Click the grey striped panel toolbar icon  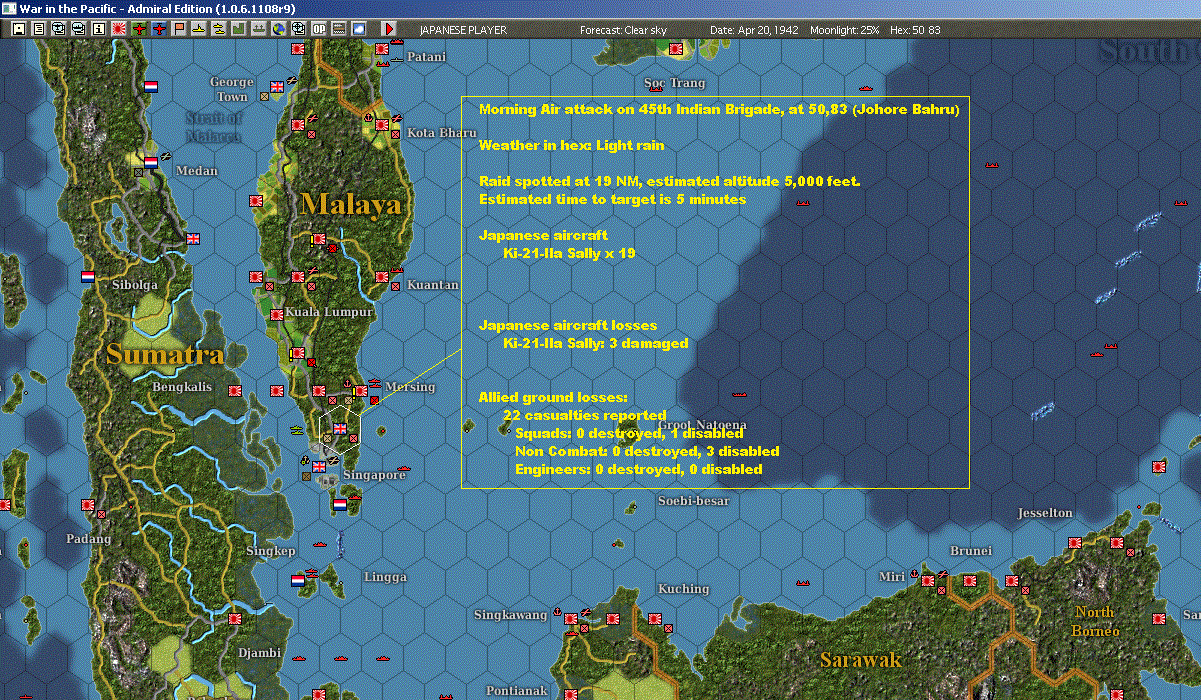[339, 30]
